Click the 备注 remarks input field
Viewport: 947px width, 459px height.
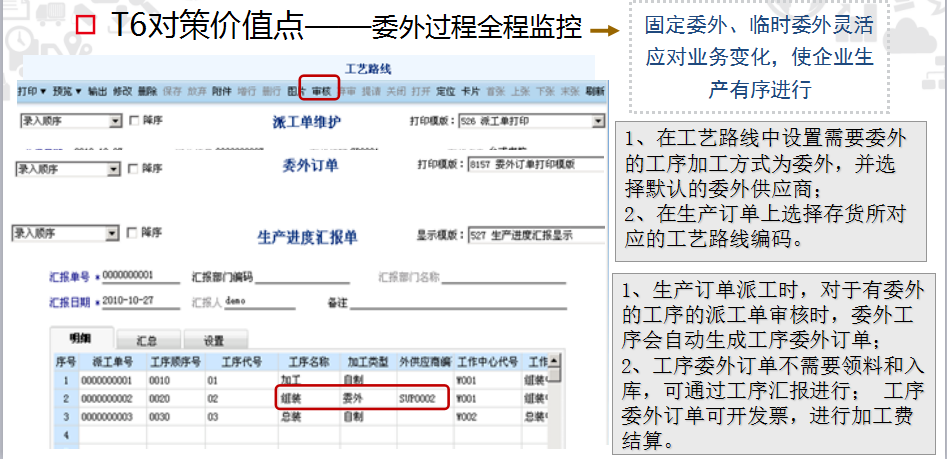458,303
